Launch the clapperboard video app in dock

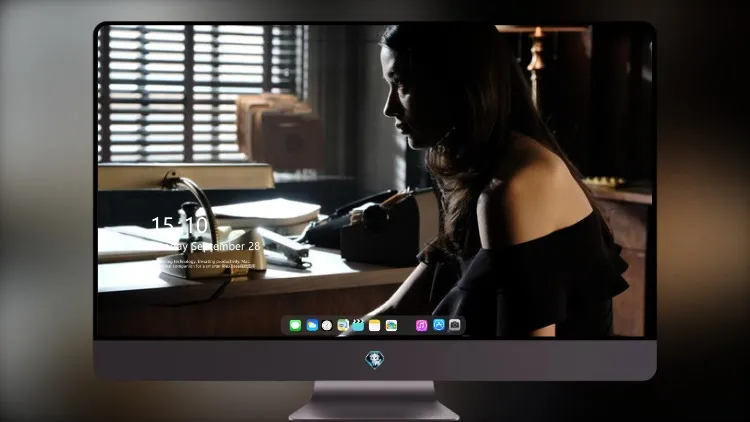point(358,325)
